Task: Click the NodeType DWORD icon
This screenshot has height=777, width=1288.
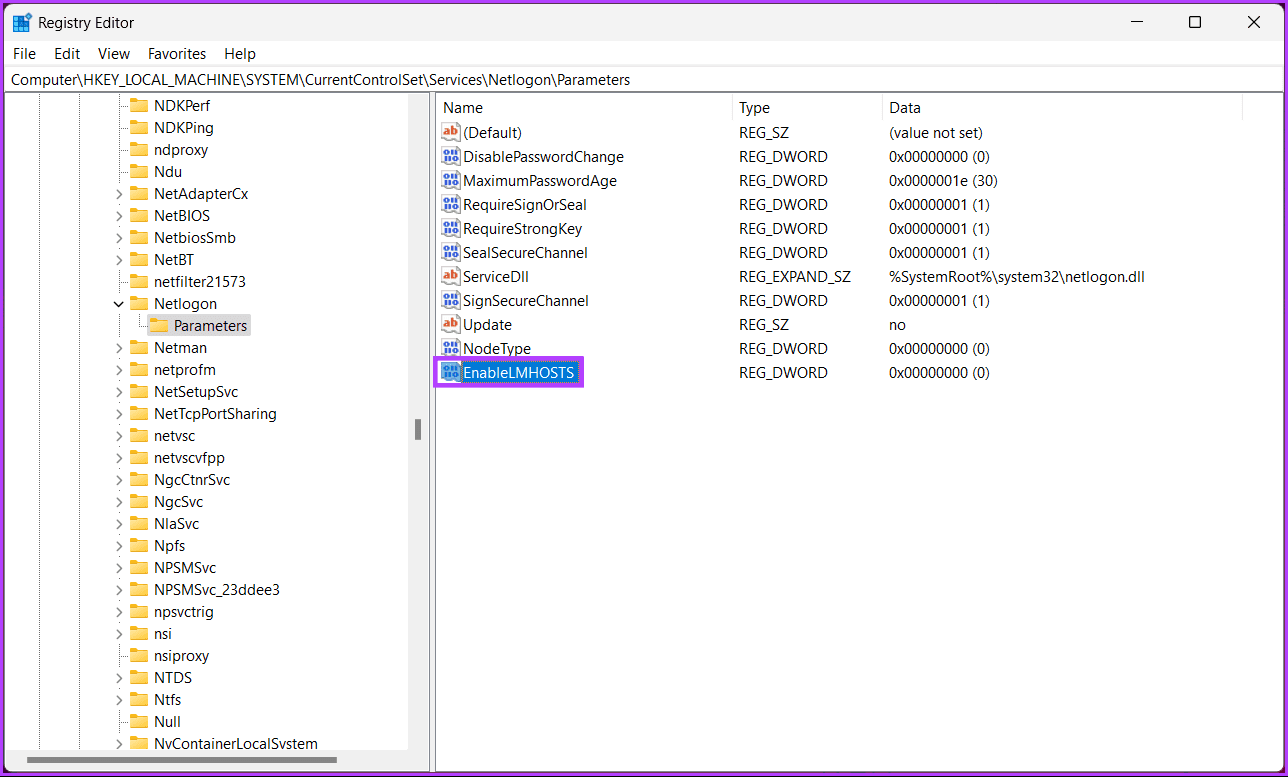Action: pos(450,348)
